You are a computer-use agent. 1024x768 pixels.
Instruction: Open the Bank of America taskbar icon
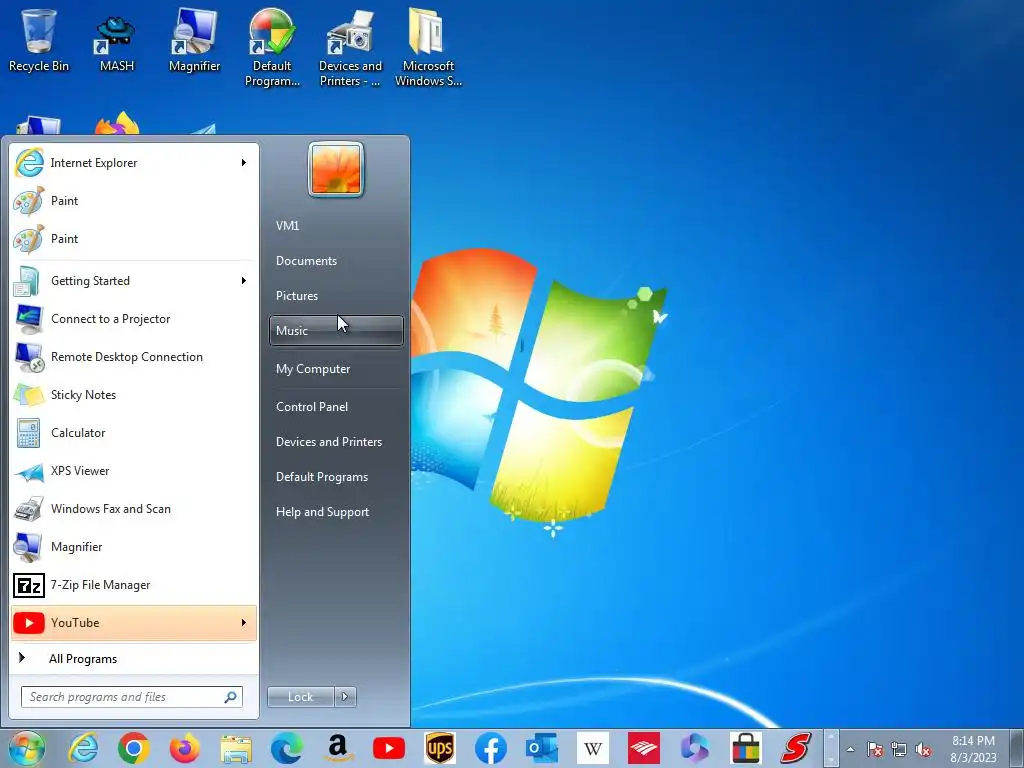[643, 748]
